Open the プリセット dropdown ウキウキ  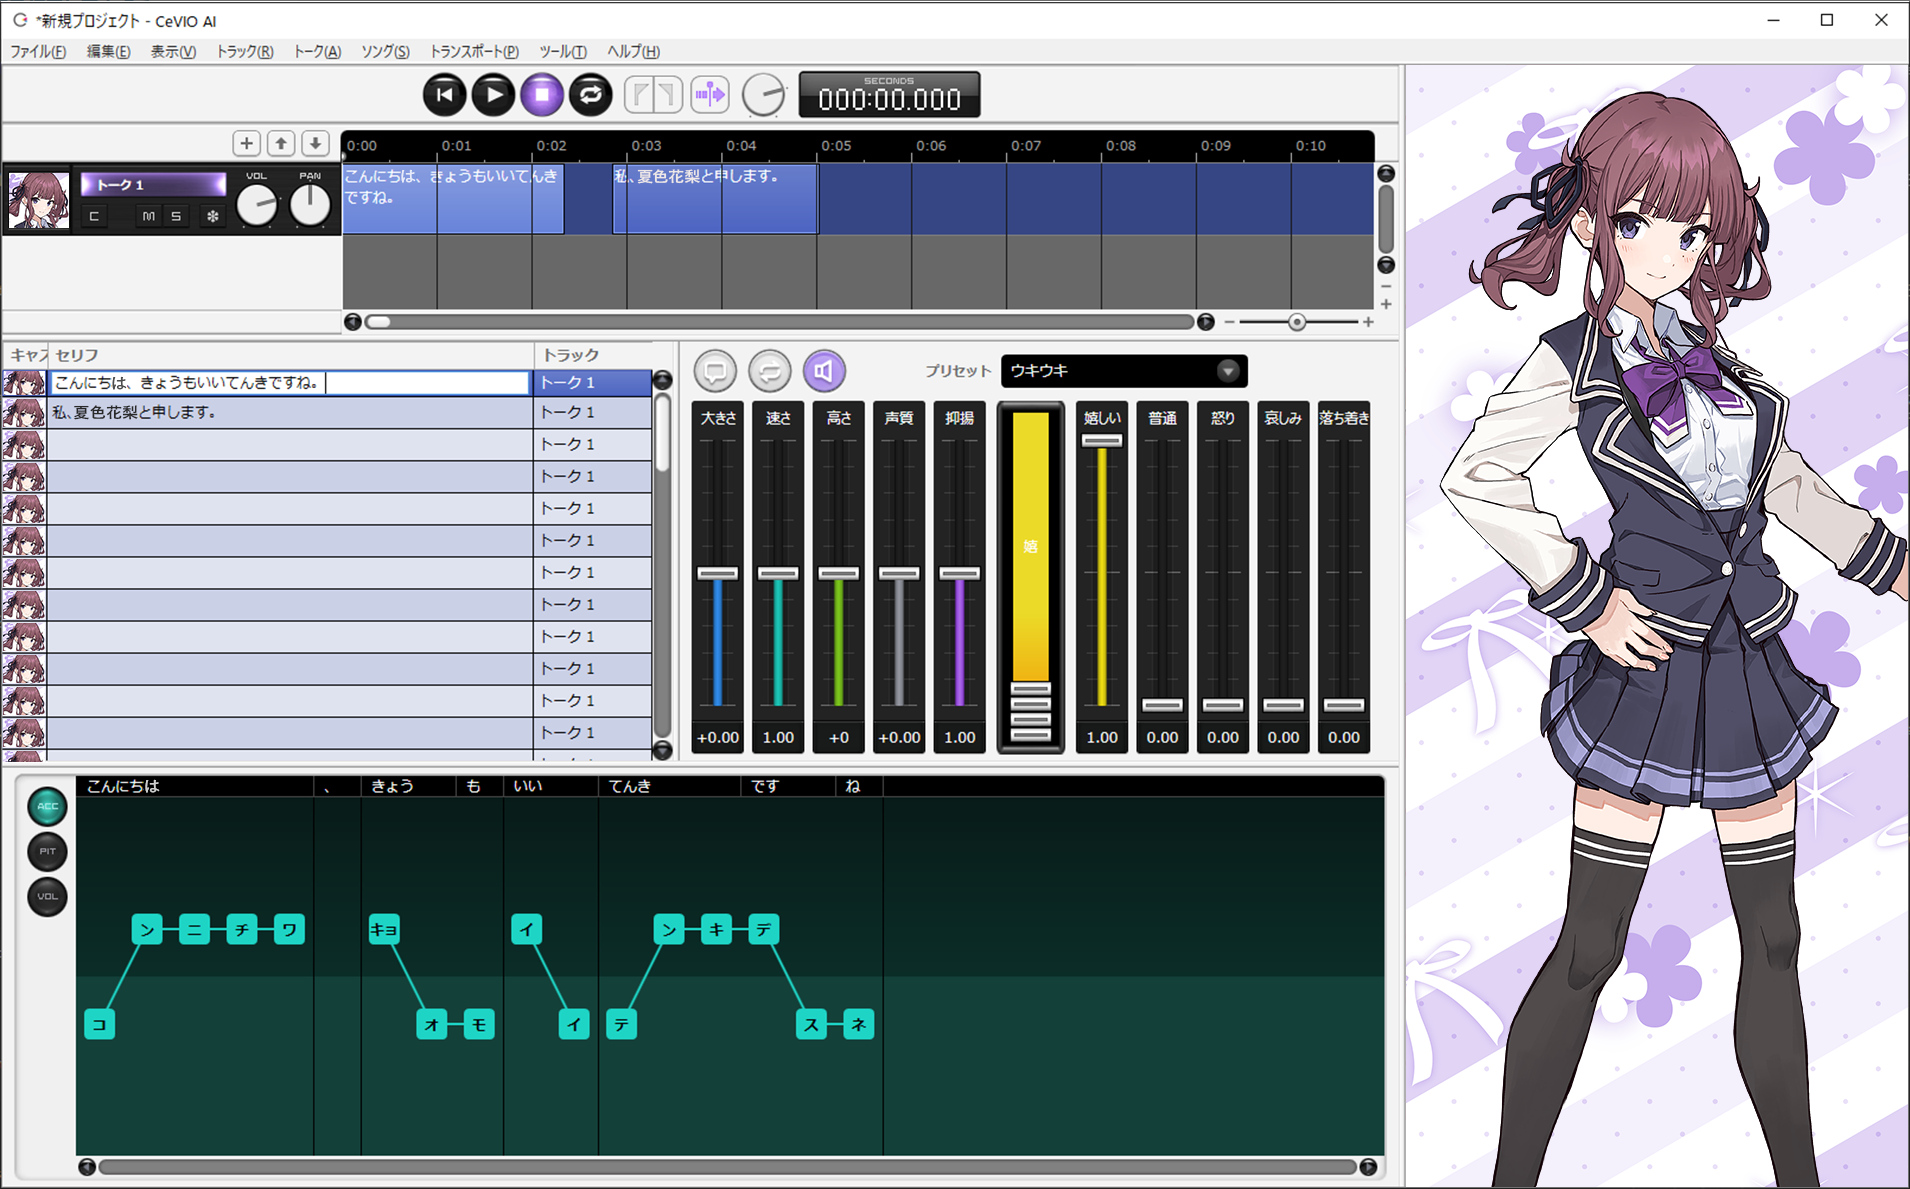click(1124, 371)
